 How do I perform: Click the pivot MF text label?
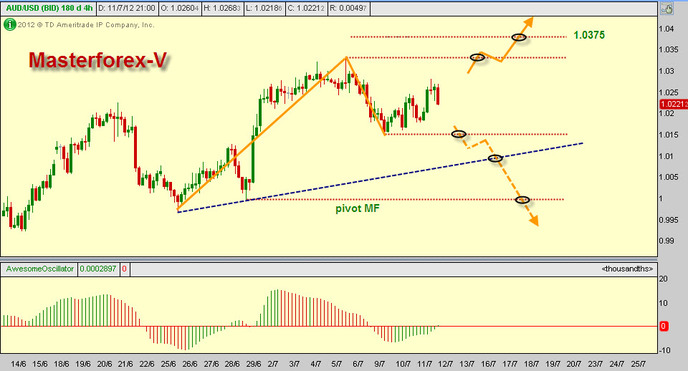(358, 209)
